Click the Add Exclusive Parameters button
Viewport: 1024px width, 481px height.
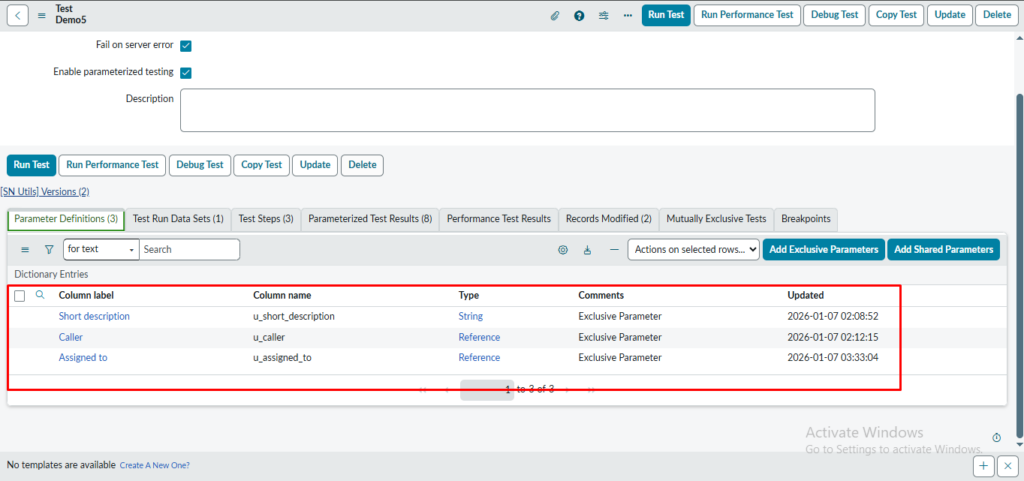click(x=823, y=250)
